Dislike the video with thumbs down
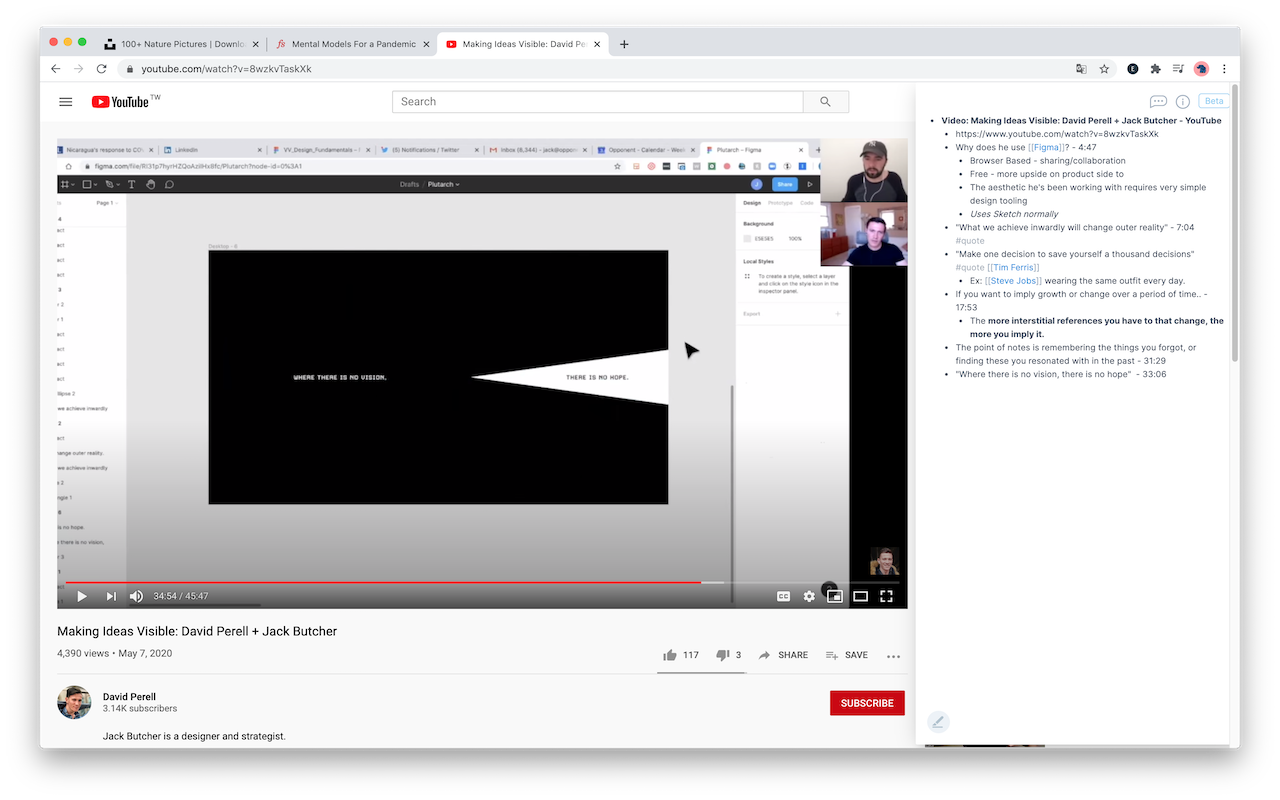 point(722,655)
